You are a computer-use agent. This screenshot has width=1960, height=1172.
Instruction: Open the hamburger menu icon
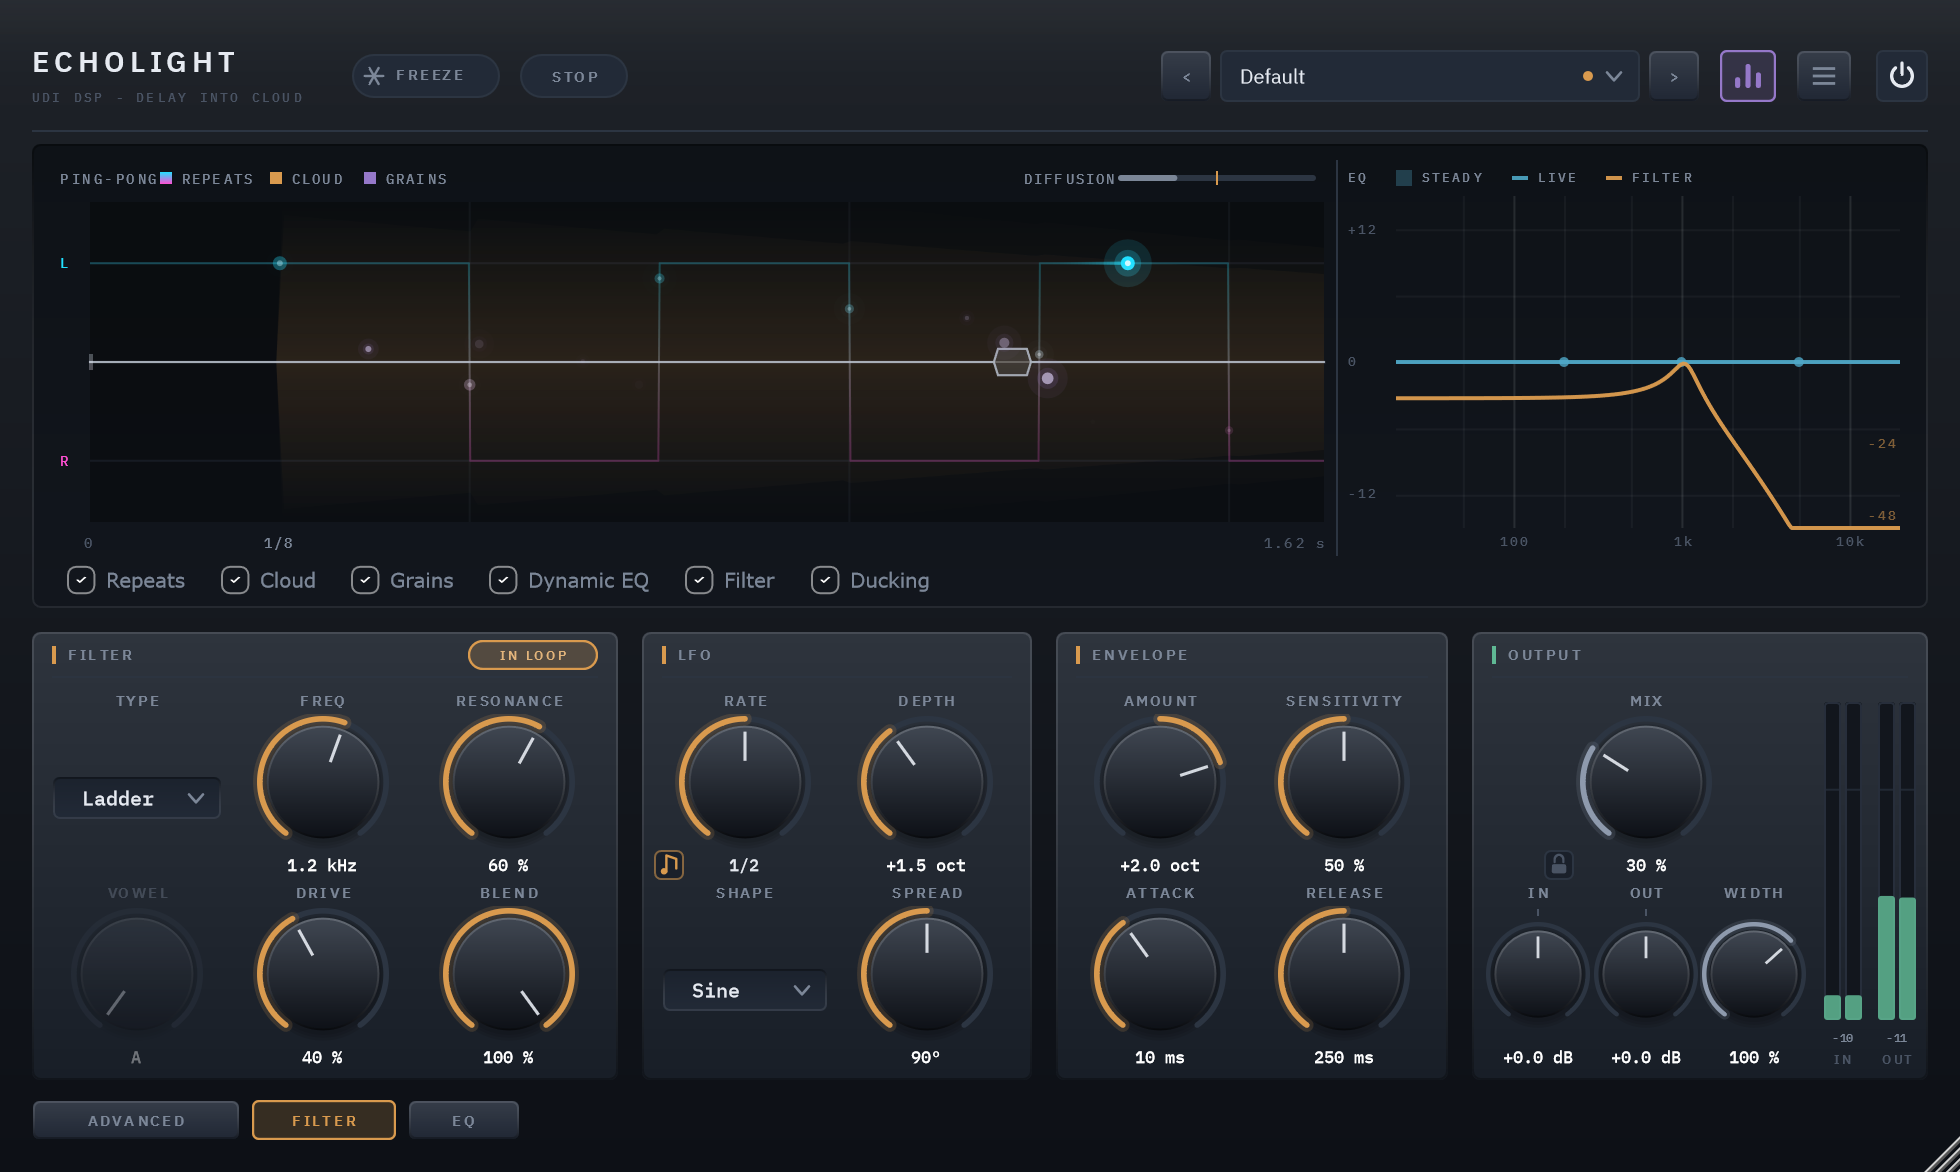[x=1823, y=76]
